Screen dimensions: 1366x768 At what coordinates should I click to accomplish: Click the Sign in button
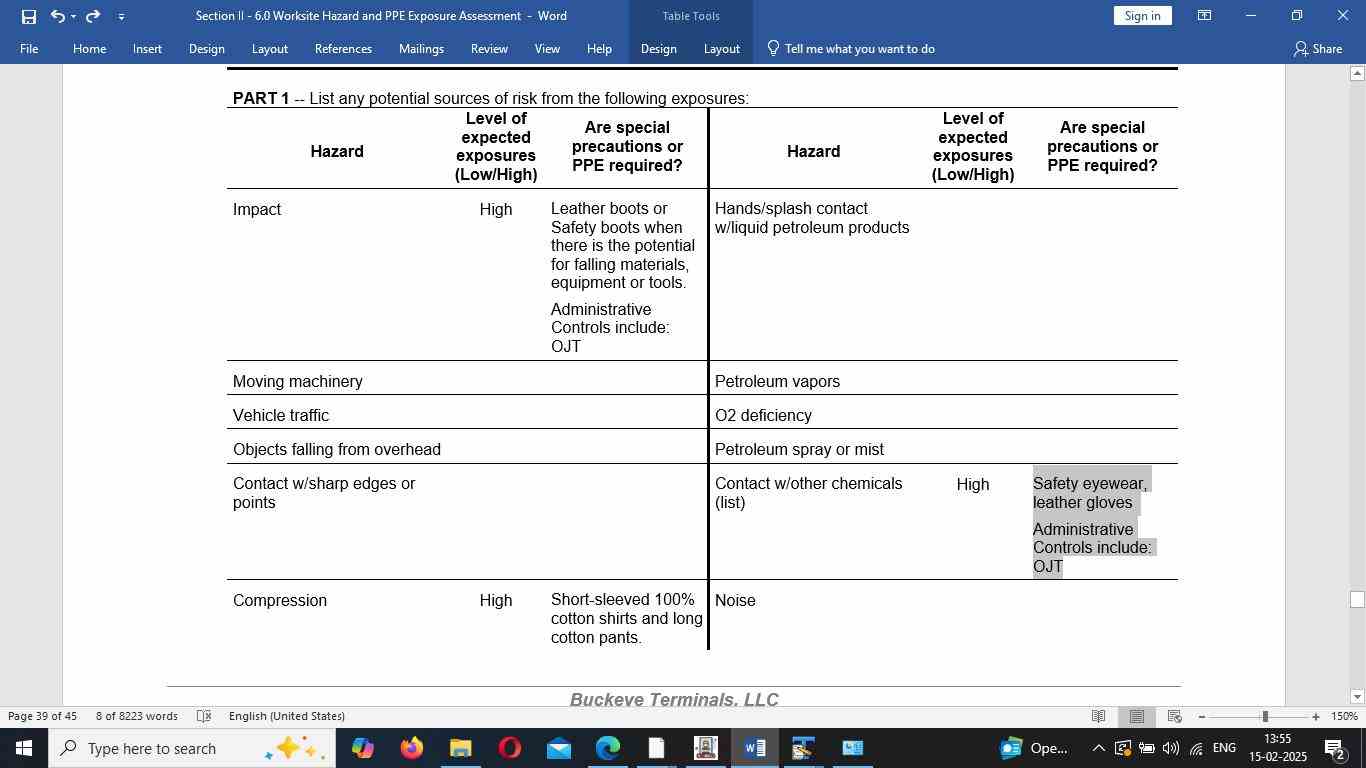pyautogui.click(x=1142, y=16)
